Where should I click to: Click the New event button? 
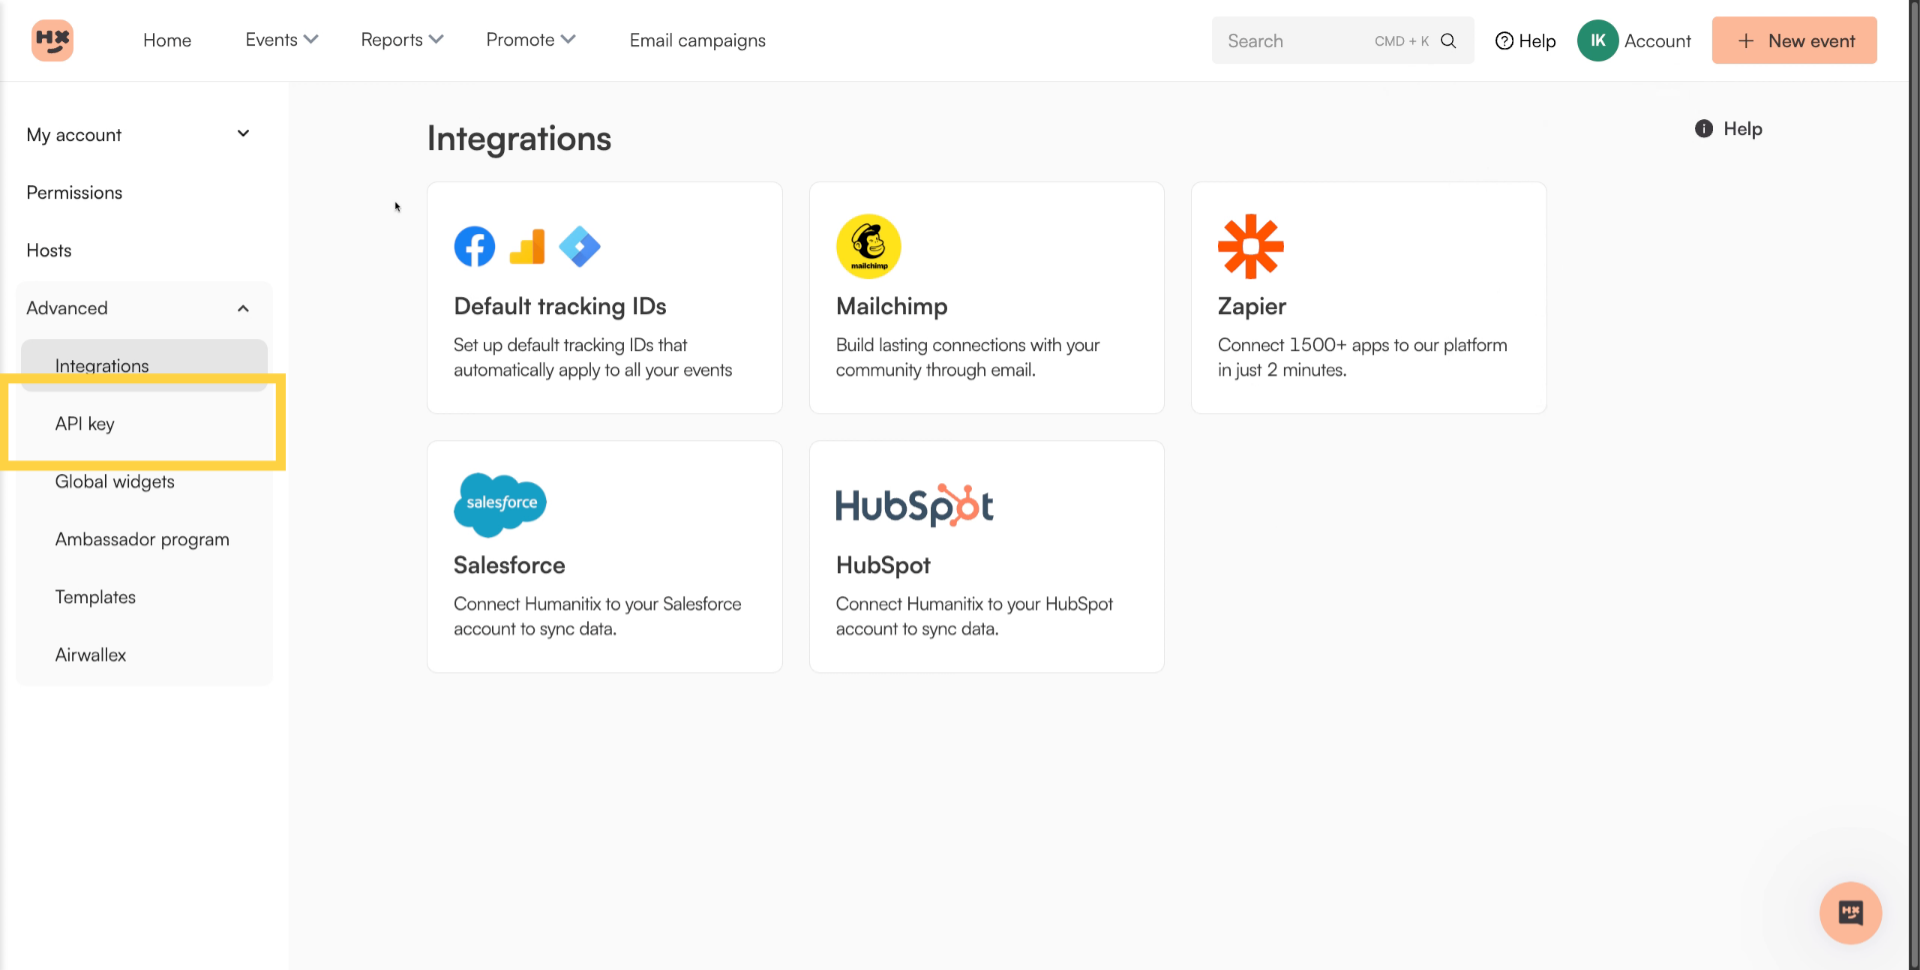tap(1794, 41)
